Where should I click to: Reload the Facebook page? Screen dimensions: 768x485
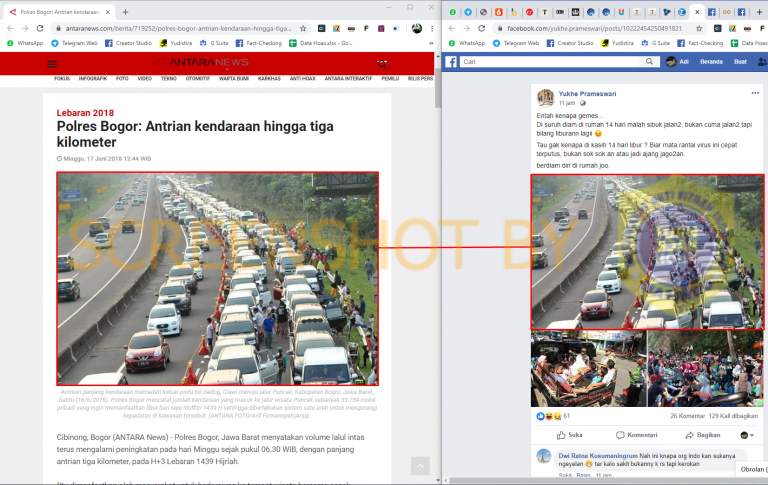pyautogui.click(x=481, y=28)
